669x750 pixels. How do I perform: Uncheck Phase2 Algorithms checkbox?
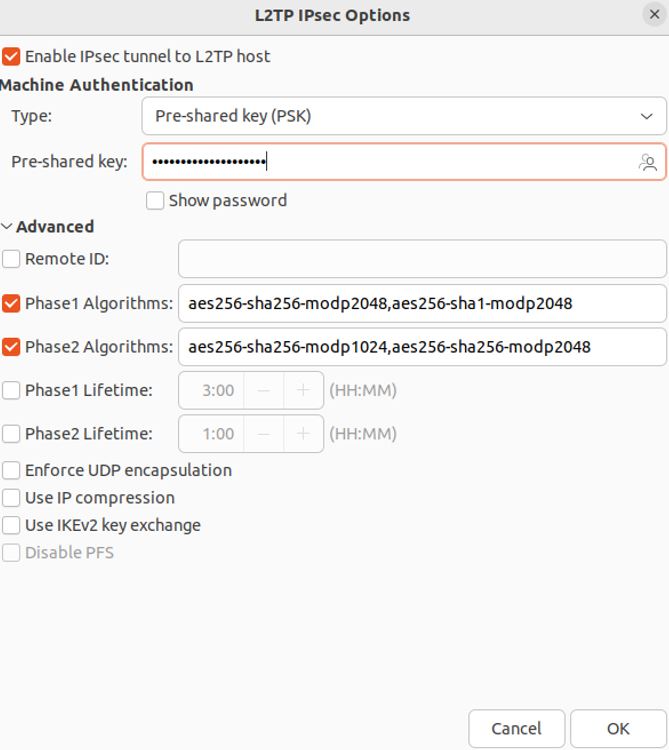12,347
